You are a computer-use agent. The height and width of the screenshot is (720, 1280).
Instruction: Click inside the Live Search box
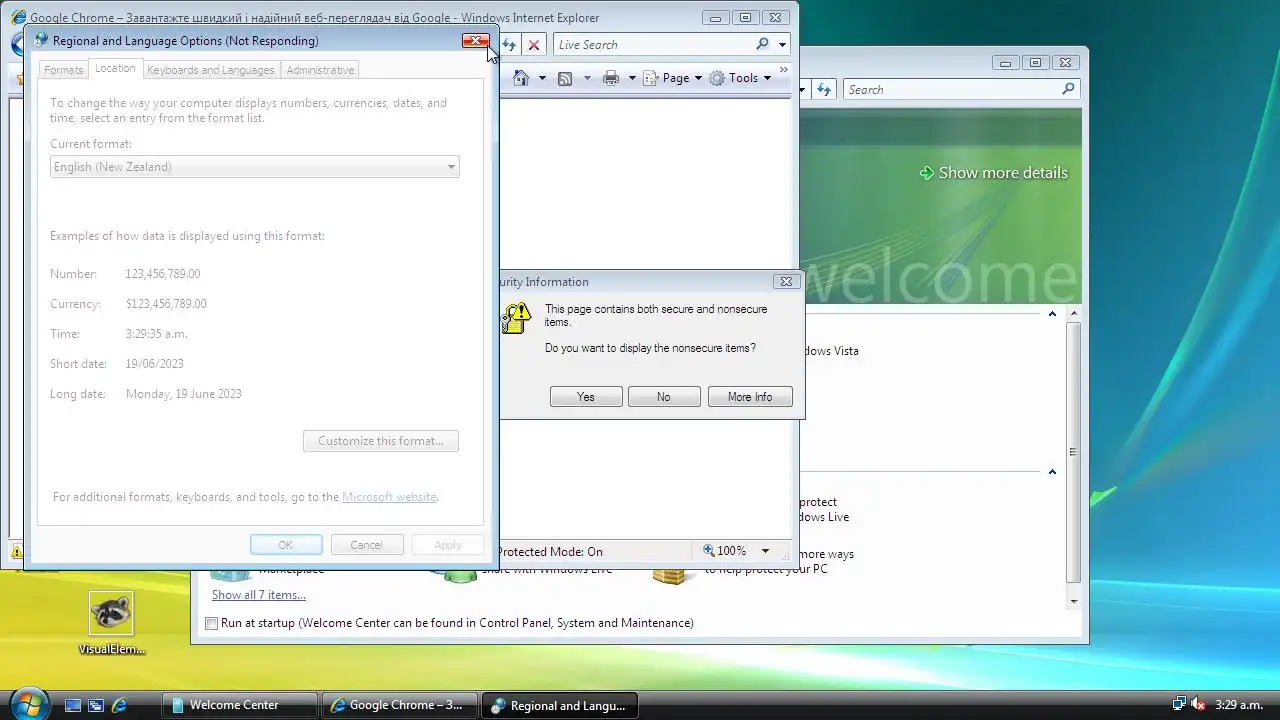tap(651, 45)
